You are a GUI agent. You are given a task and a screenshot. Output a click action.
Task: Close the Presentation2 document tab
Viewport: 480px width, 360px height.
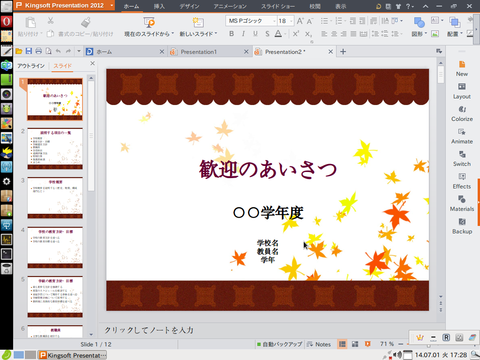coord(330,52)
